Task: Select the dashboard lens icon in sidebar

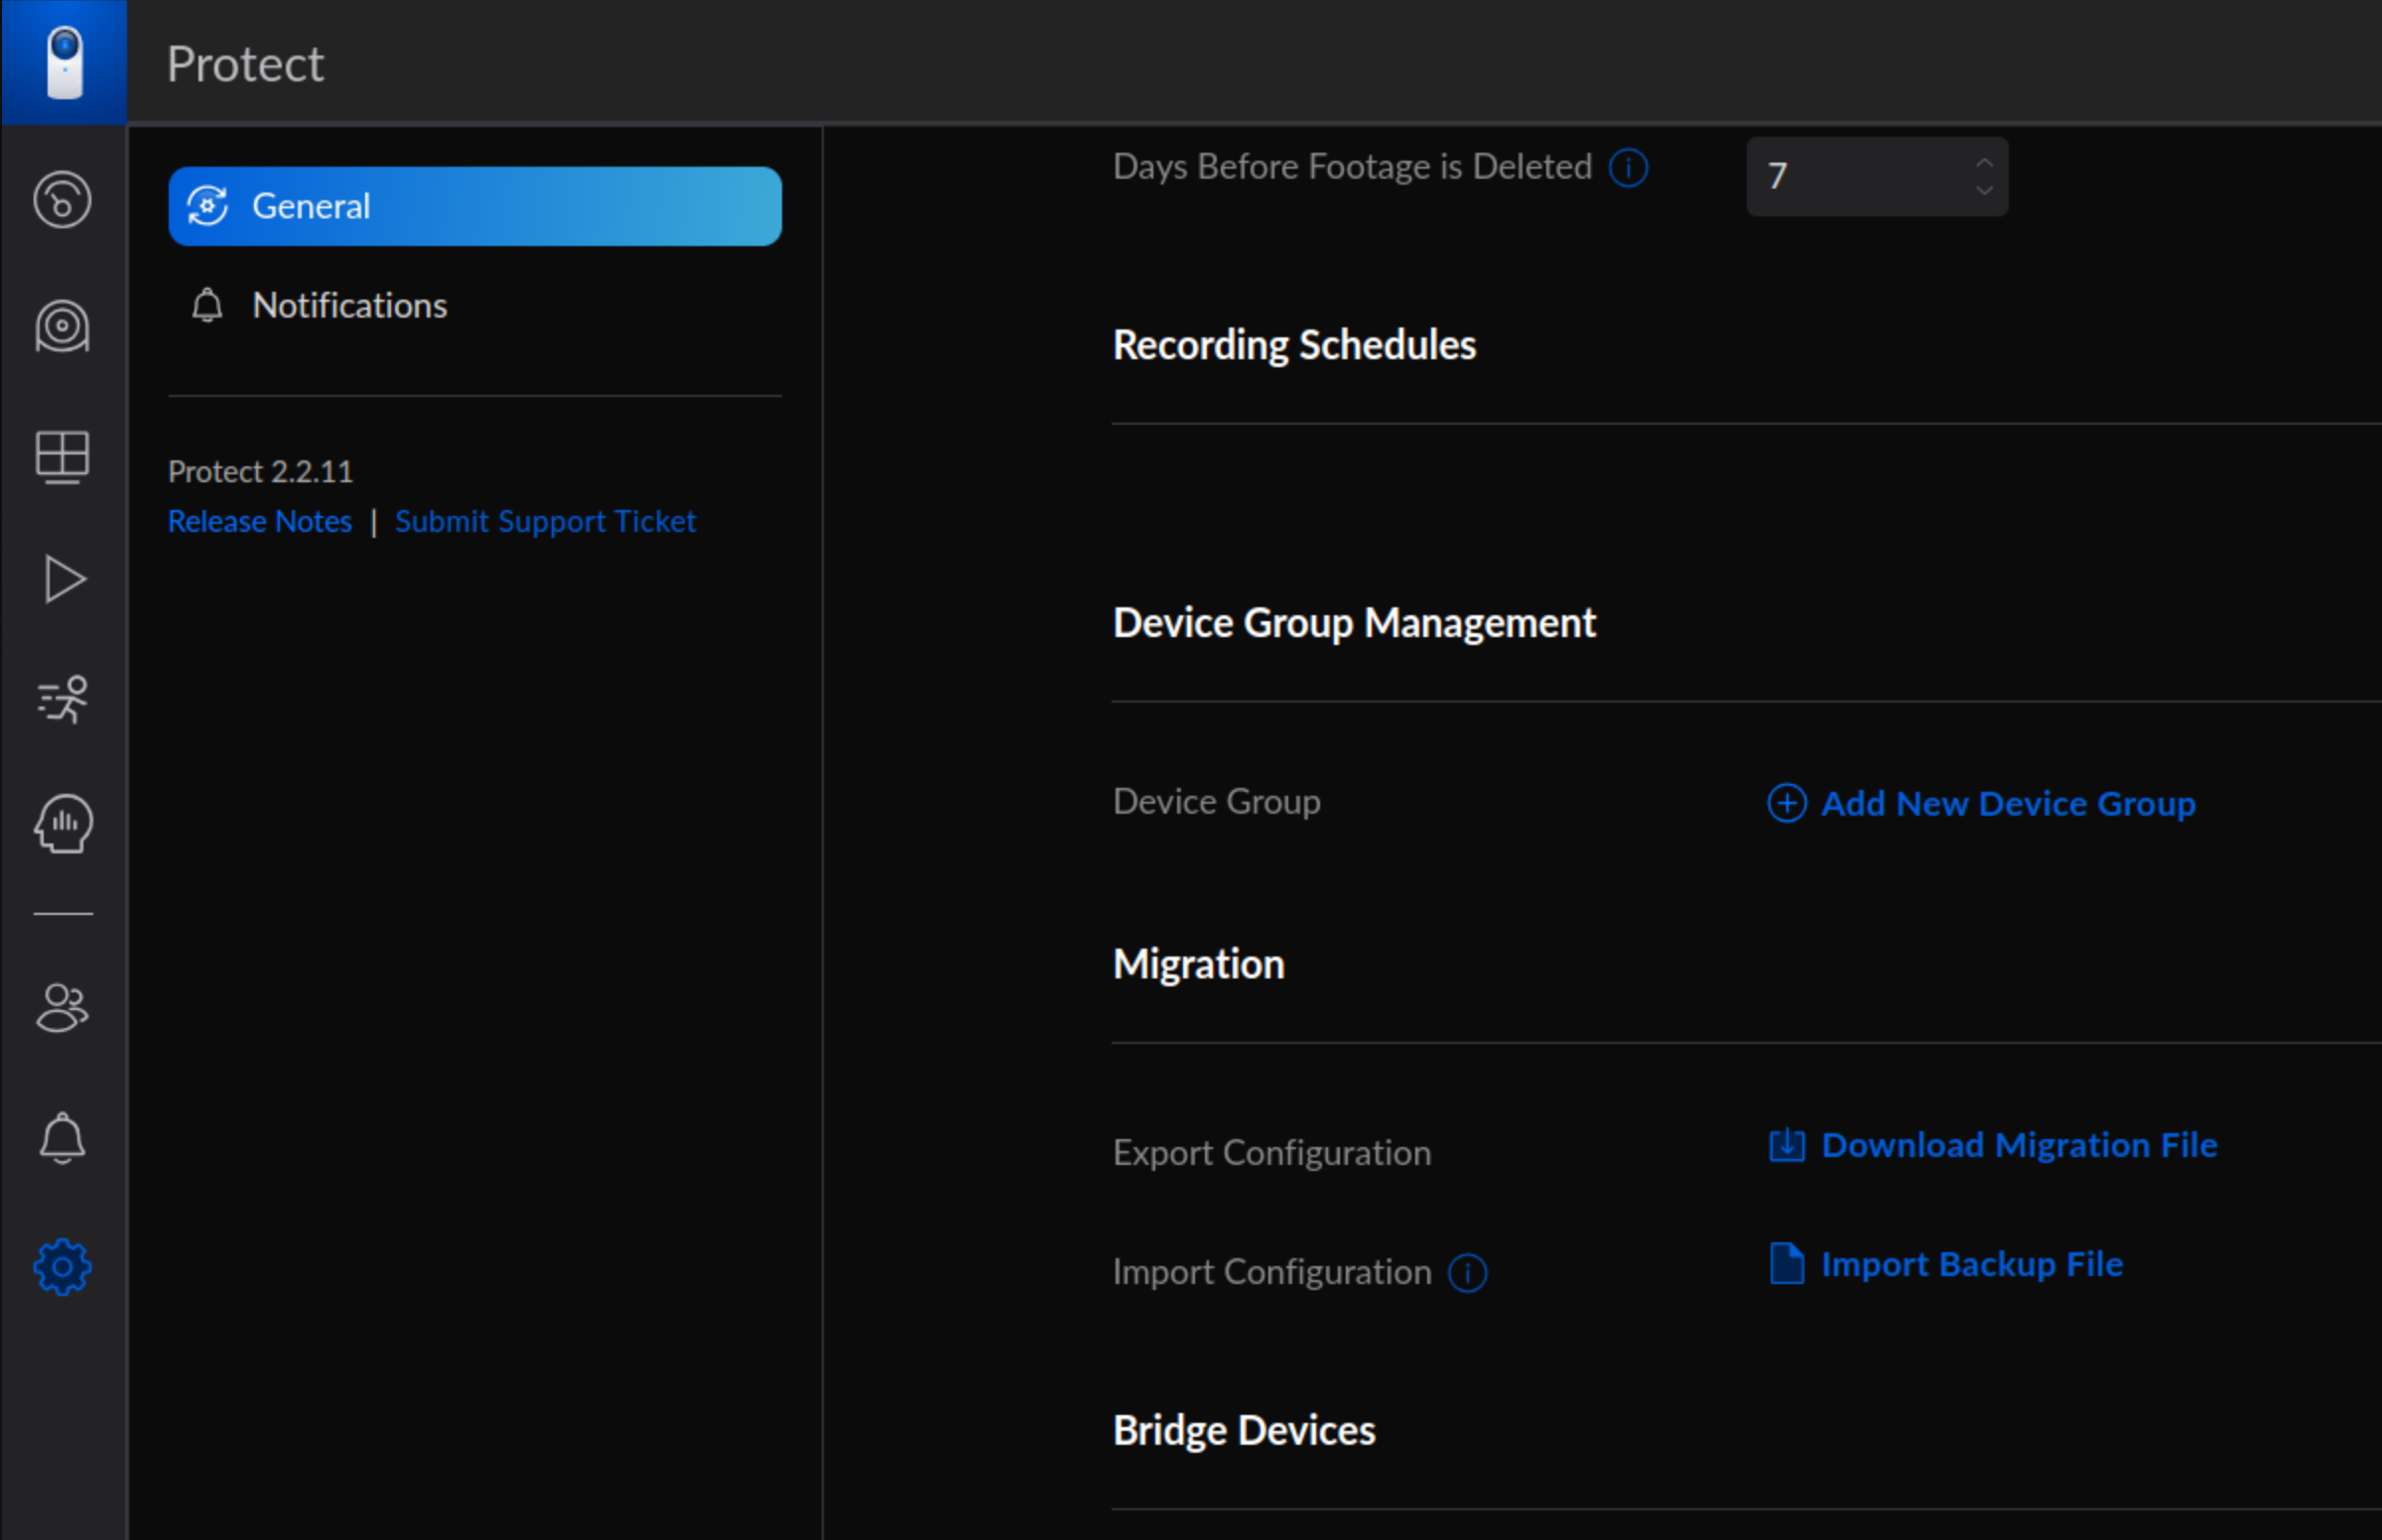Action: pos(63,200)
